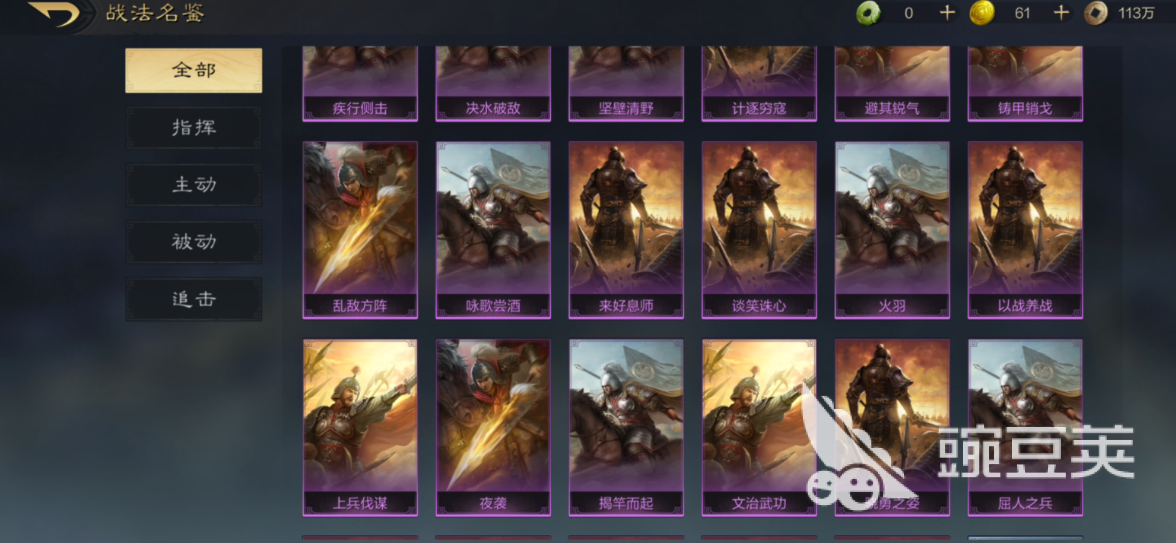Open the 谈笑诛心 tactic card

coord(759,230)
